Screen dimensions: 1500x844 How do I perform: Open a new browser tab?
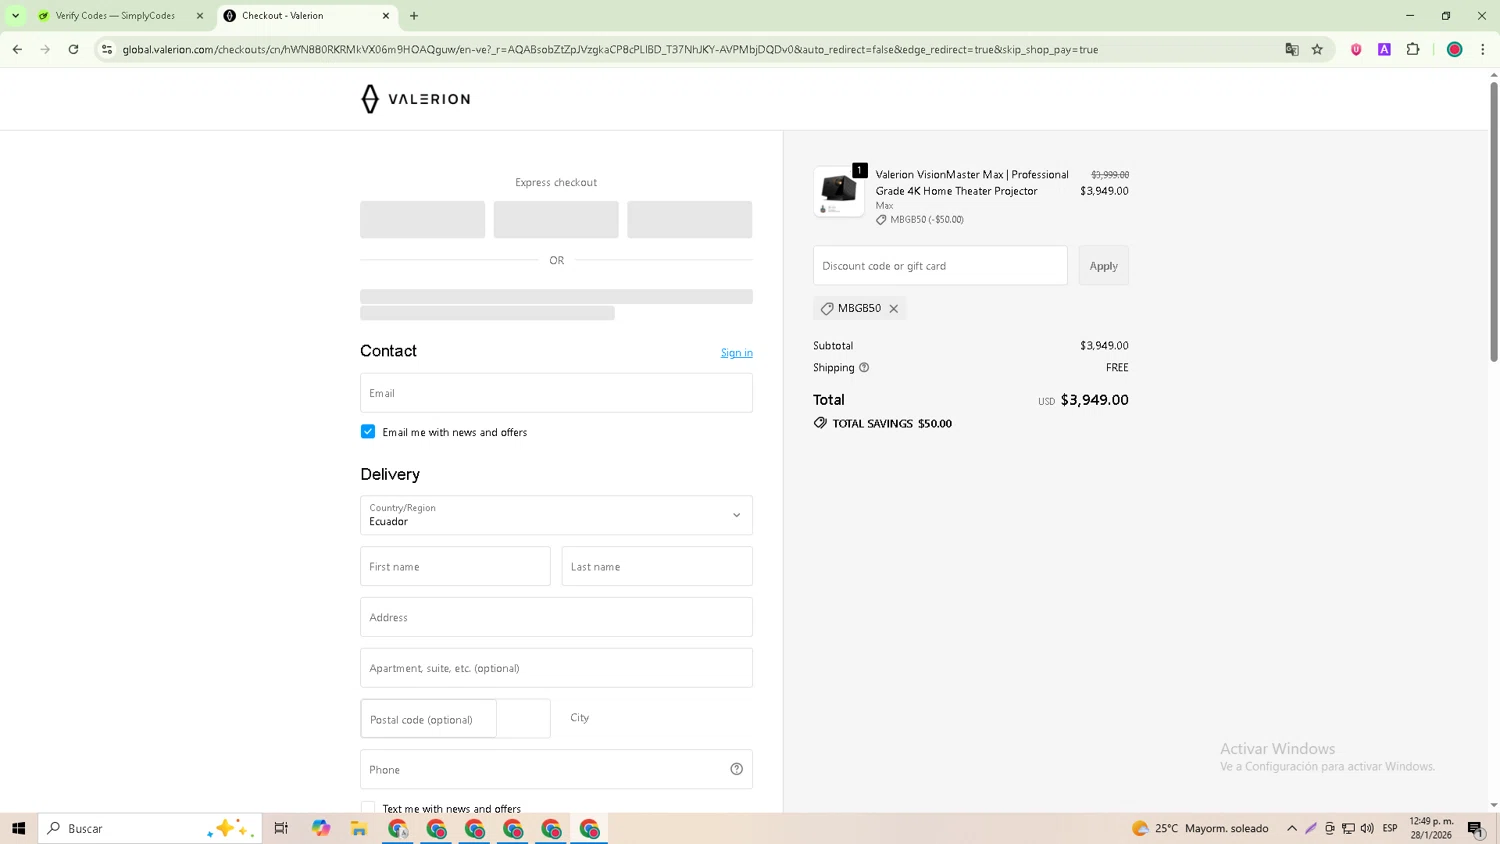pos(414,16)
